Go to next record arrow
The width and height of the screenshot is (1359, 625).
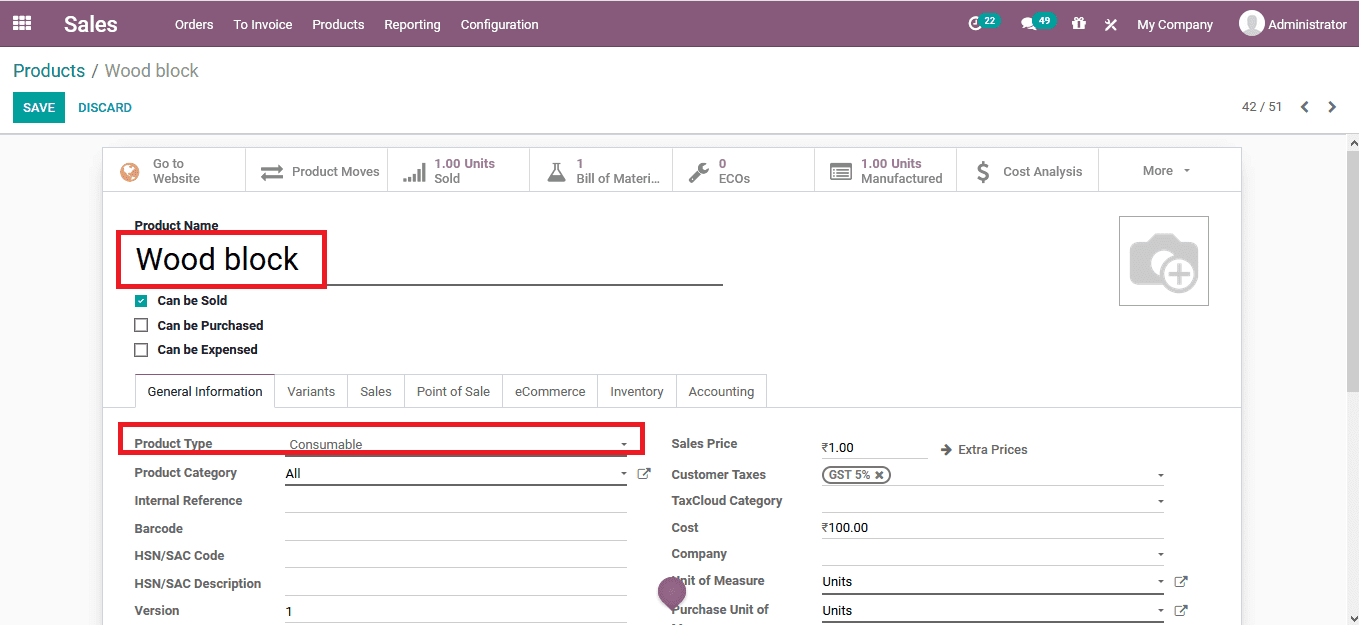click(x=1332, y=107)
